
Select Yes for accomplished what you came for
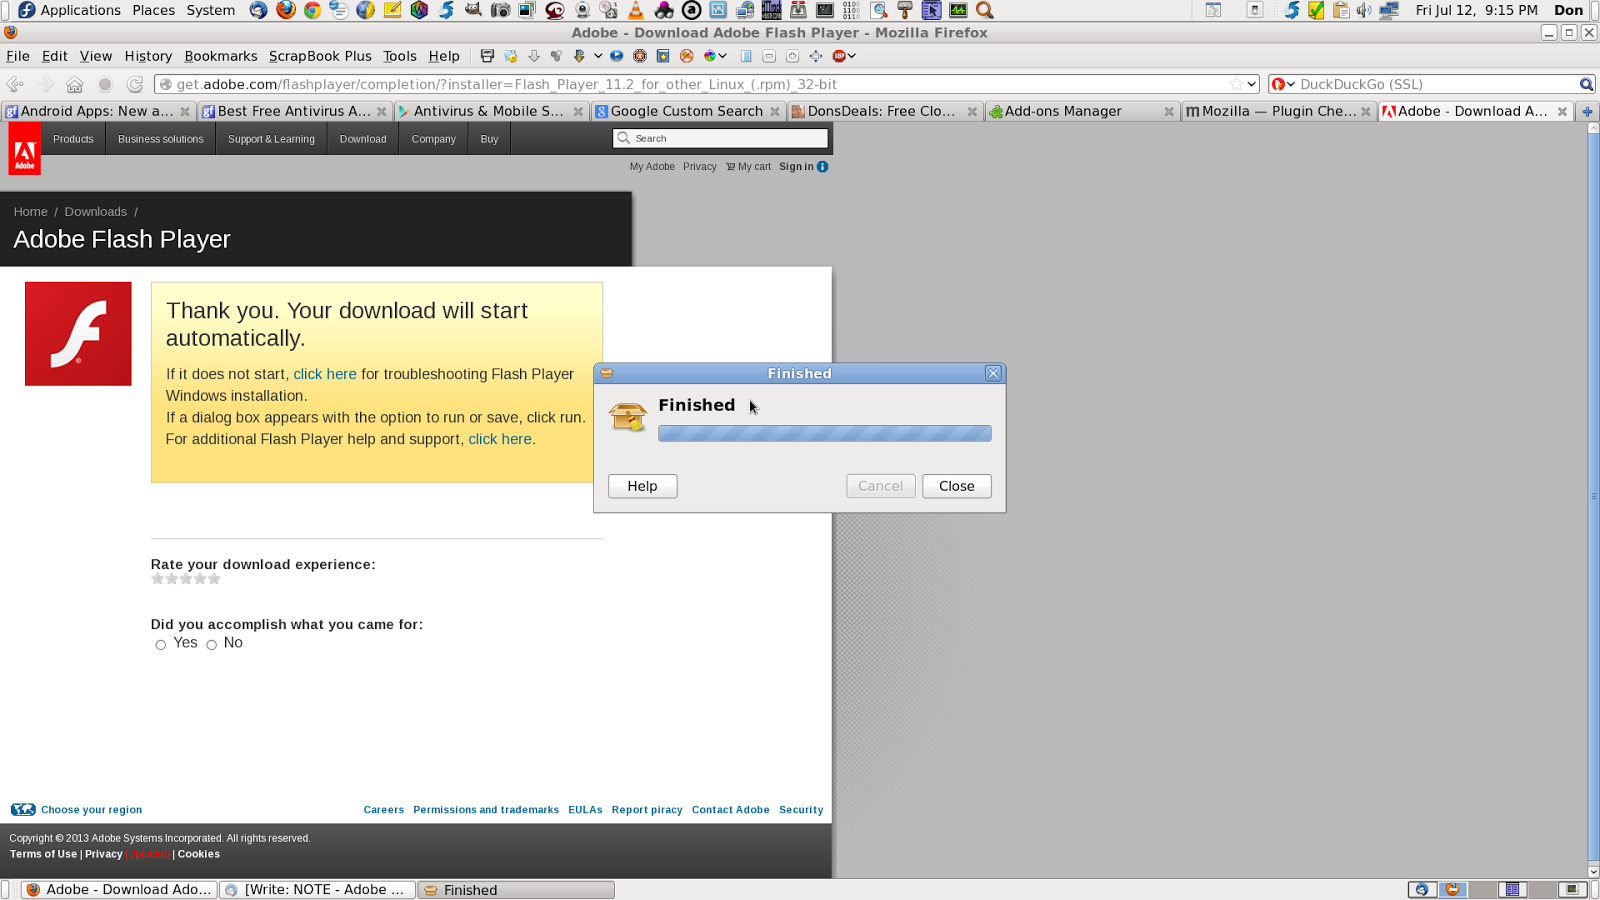click(160, 645)
